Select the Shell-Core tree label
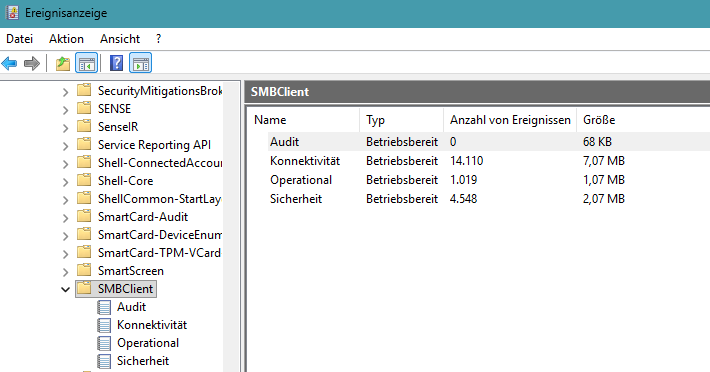The height and width of the screenshot is (372, 710). coord(125,181)
